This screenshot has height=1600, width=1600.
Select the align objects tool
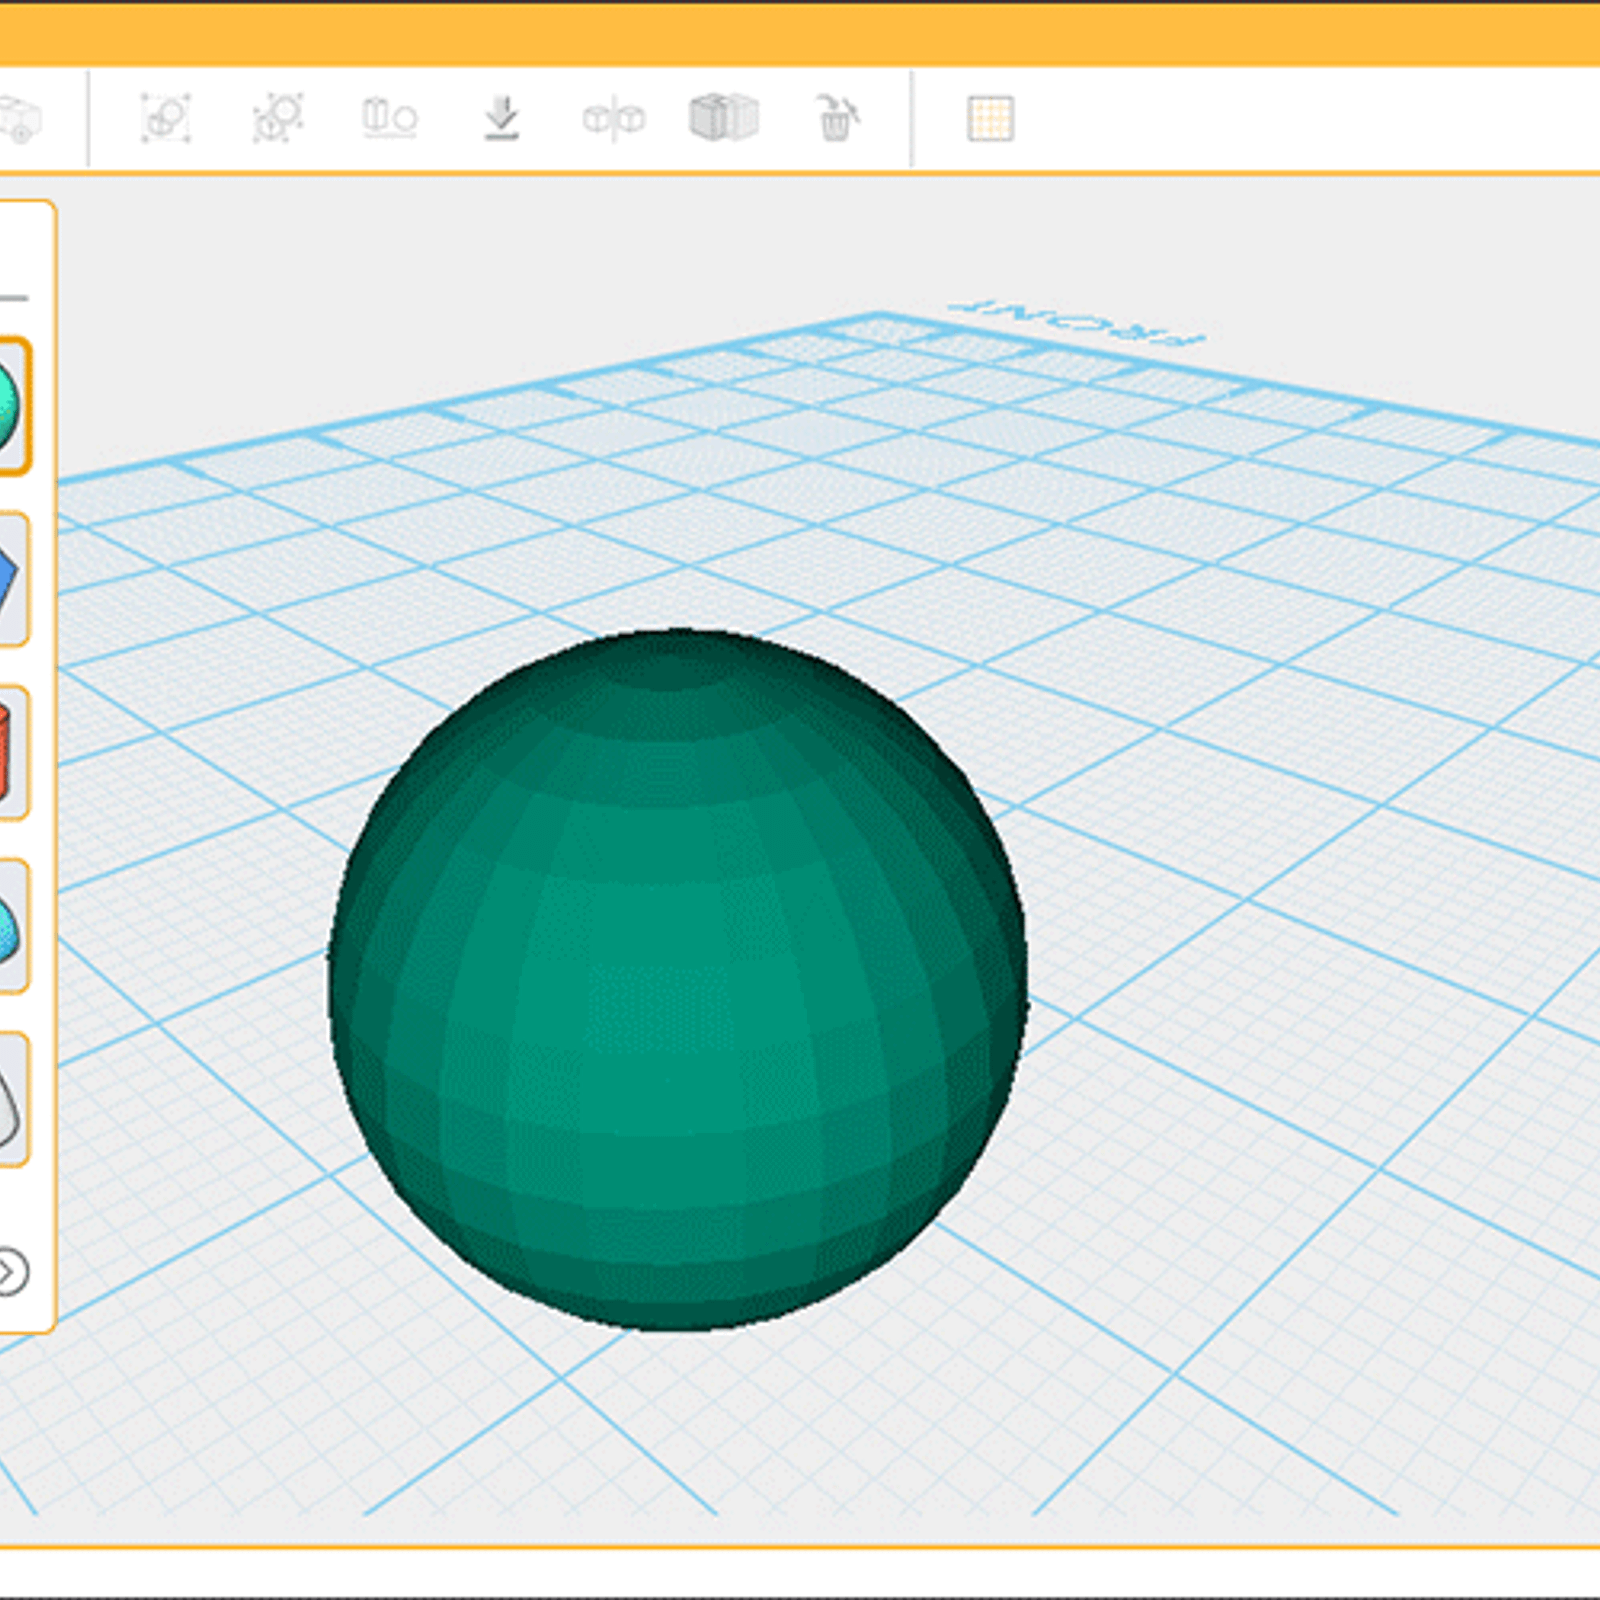(389, 119)
